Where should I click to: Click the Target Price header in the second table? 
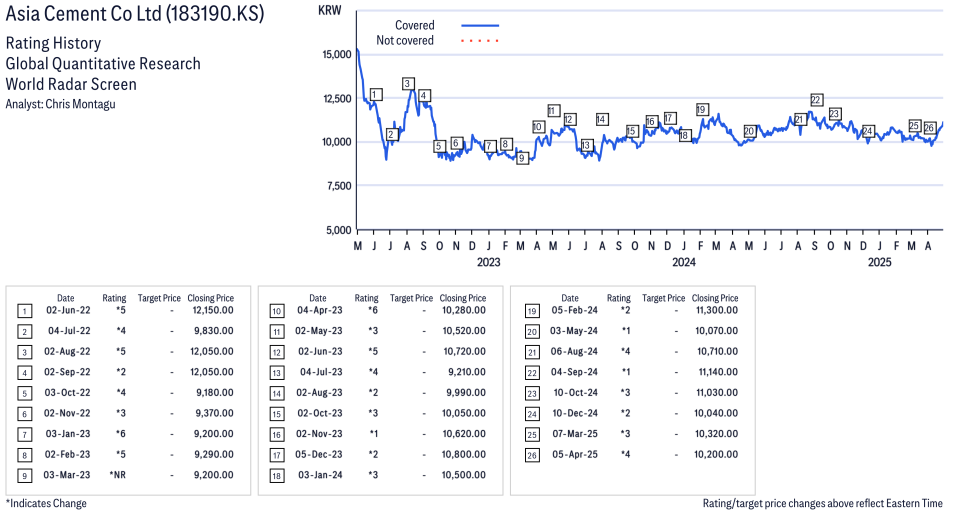(411, 298)
